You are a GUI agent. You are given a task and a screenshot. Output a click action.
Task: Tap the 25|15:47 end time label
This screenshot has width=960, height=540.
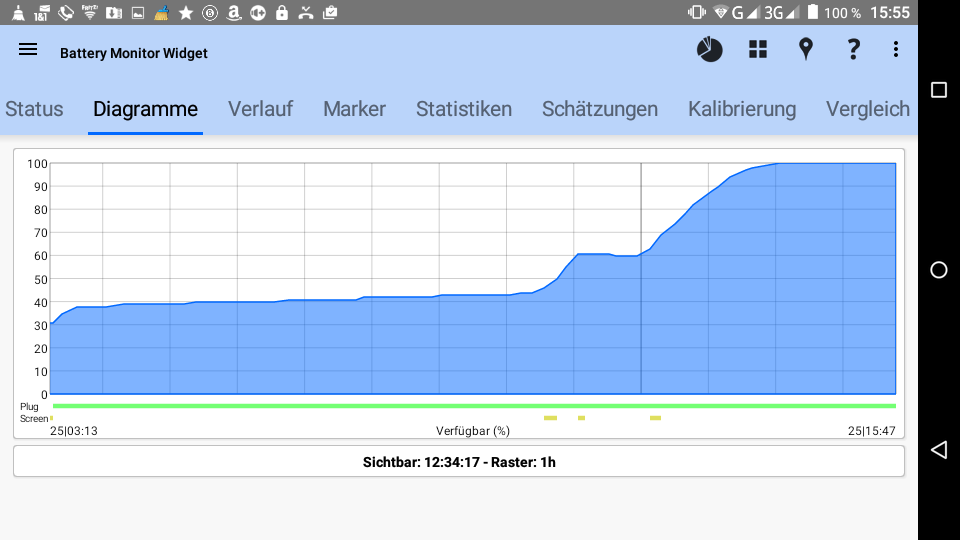(871, 431)
